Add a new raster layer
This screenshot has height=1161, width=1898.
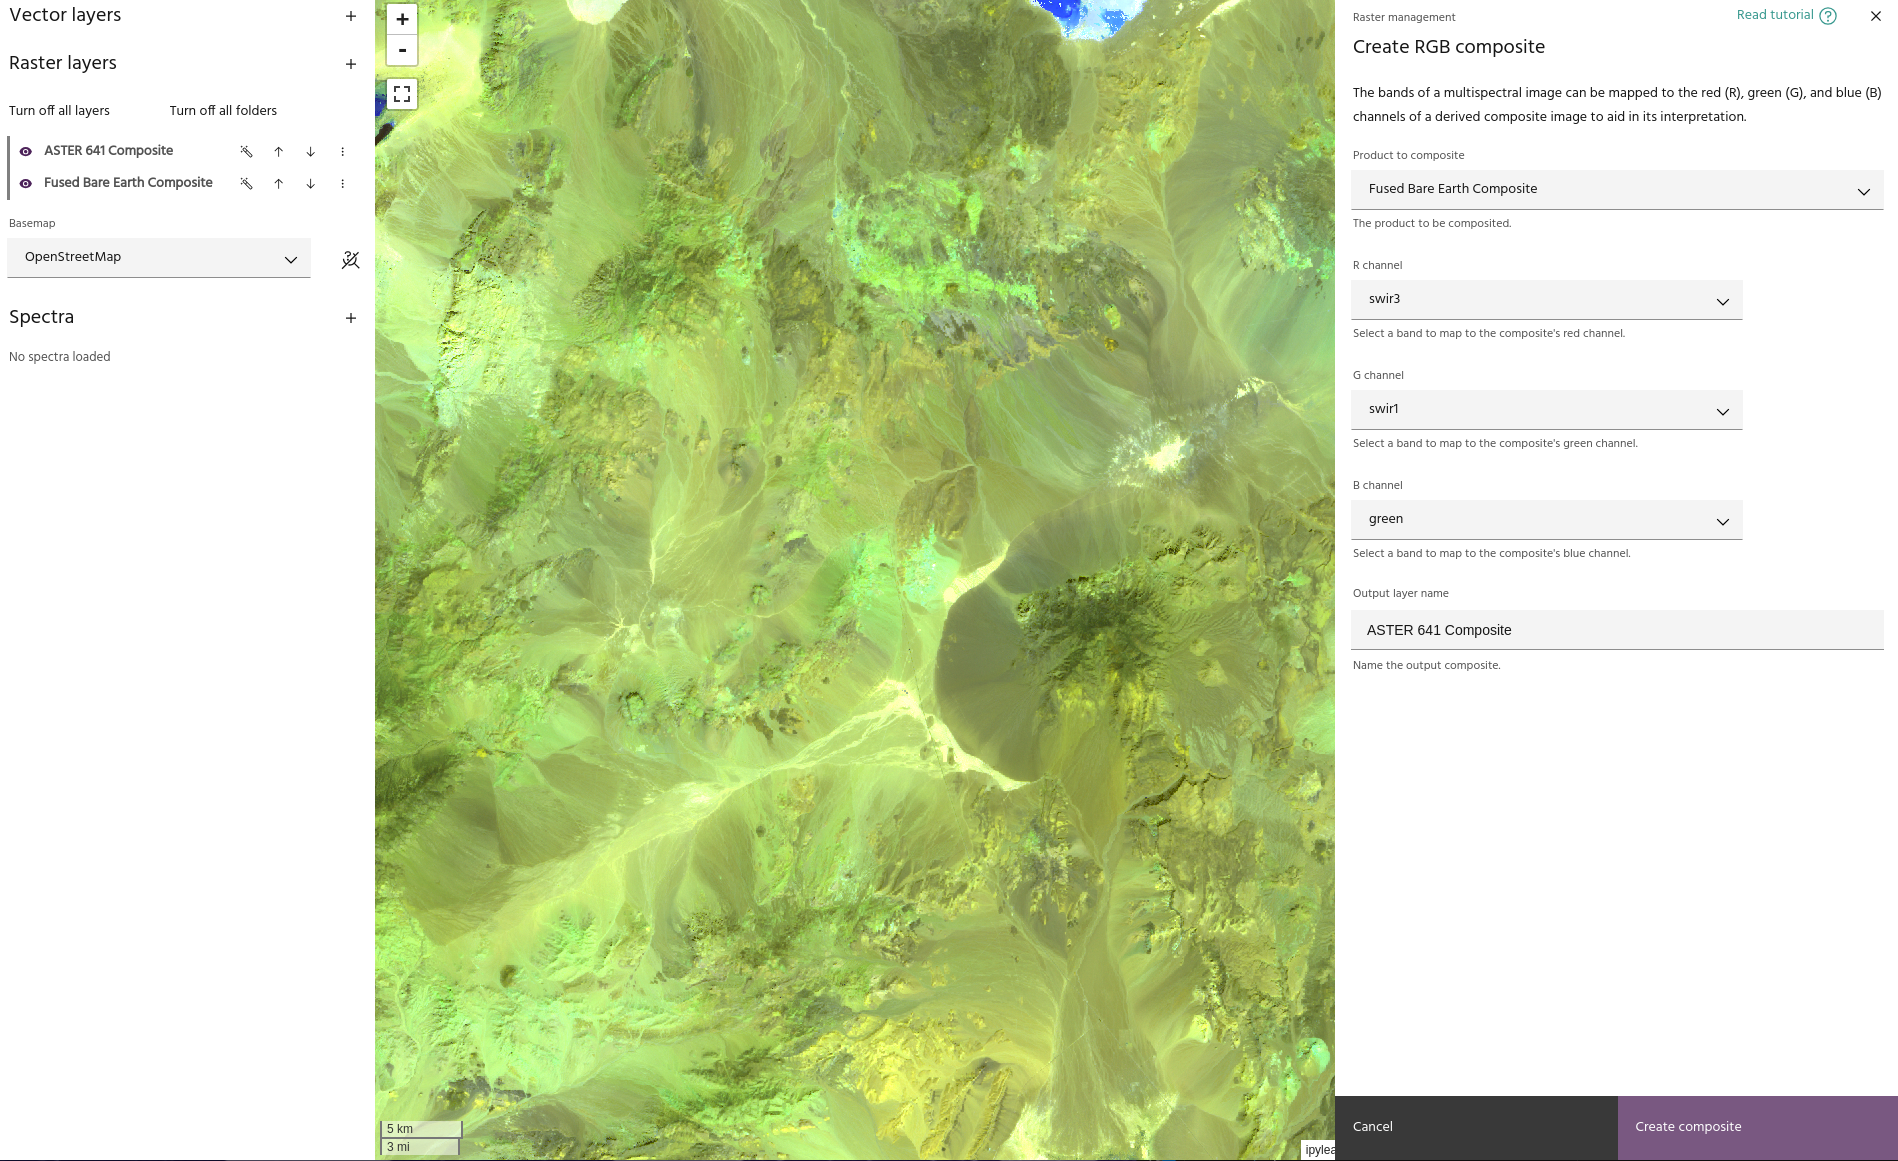pyautogui.click(x=351, y=64)
